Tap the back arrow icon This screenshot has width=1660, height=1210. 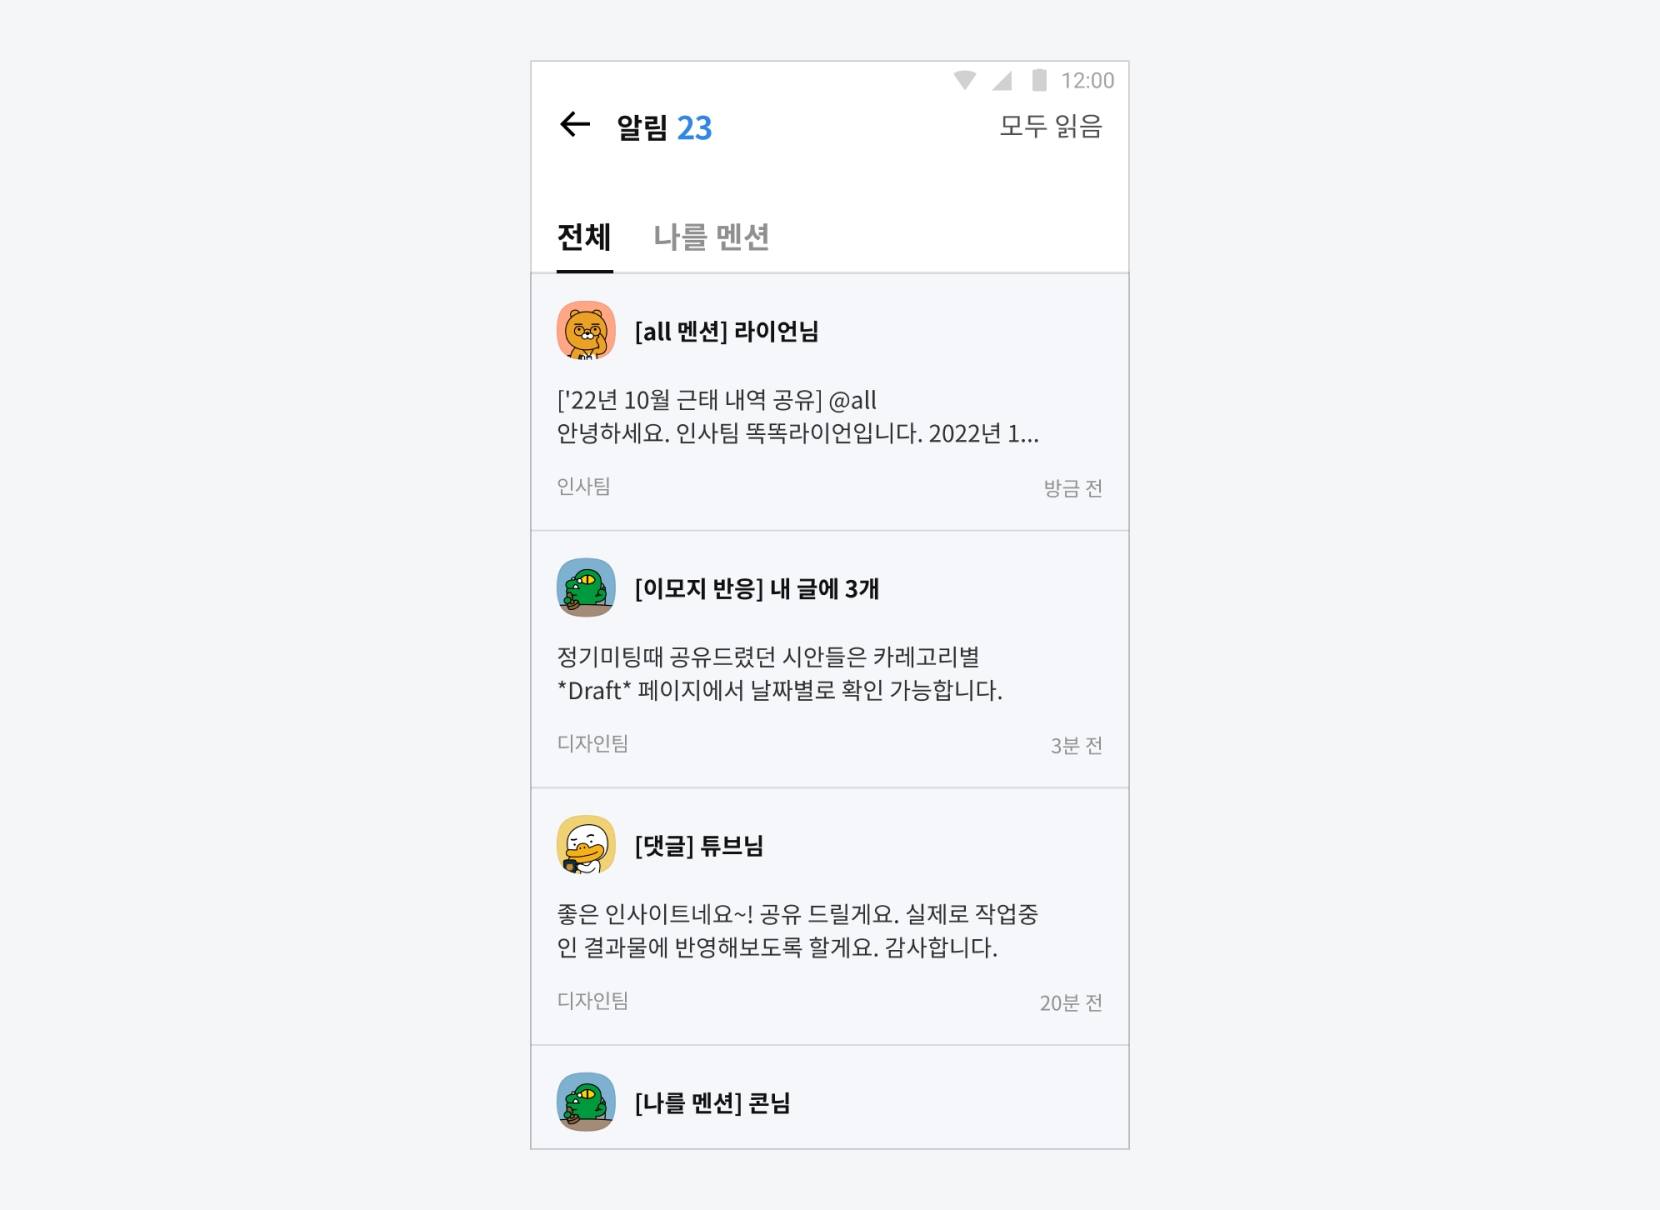pyautogui.click(x=575, y=125)
